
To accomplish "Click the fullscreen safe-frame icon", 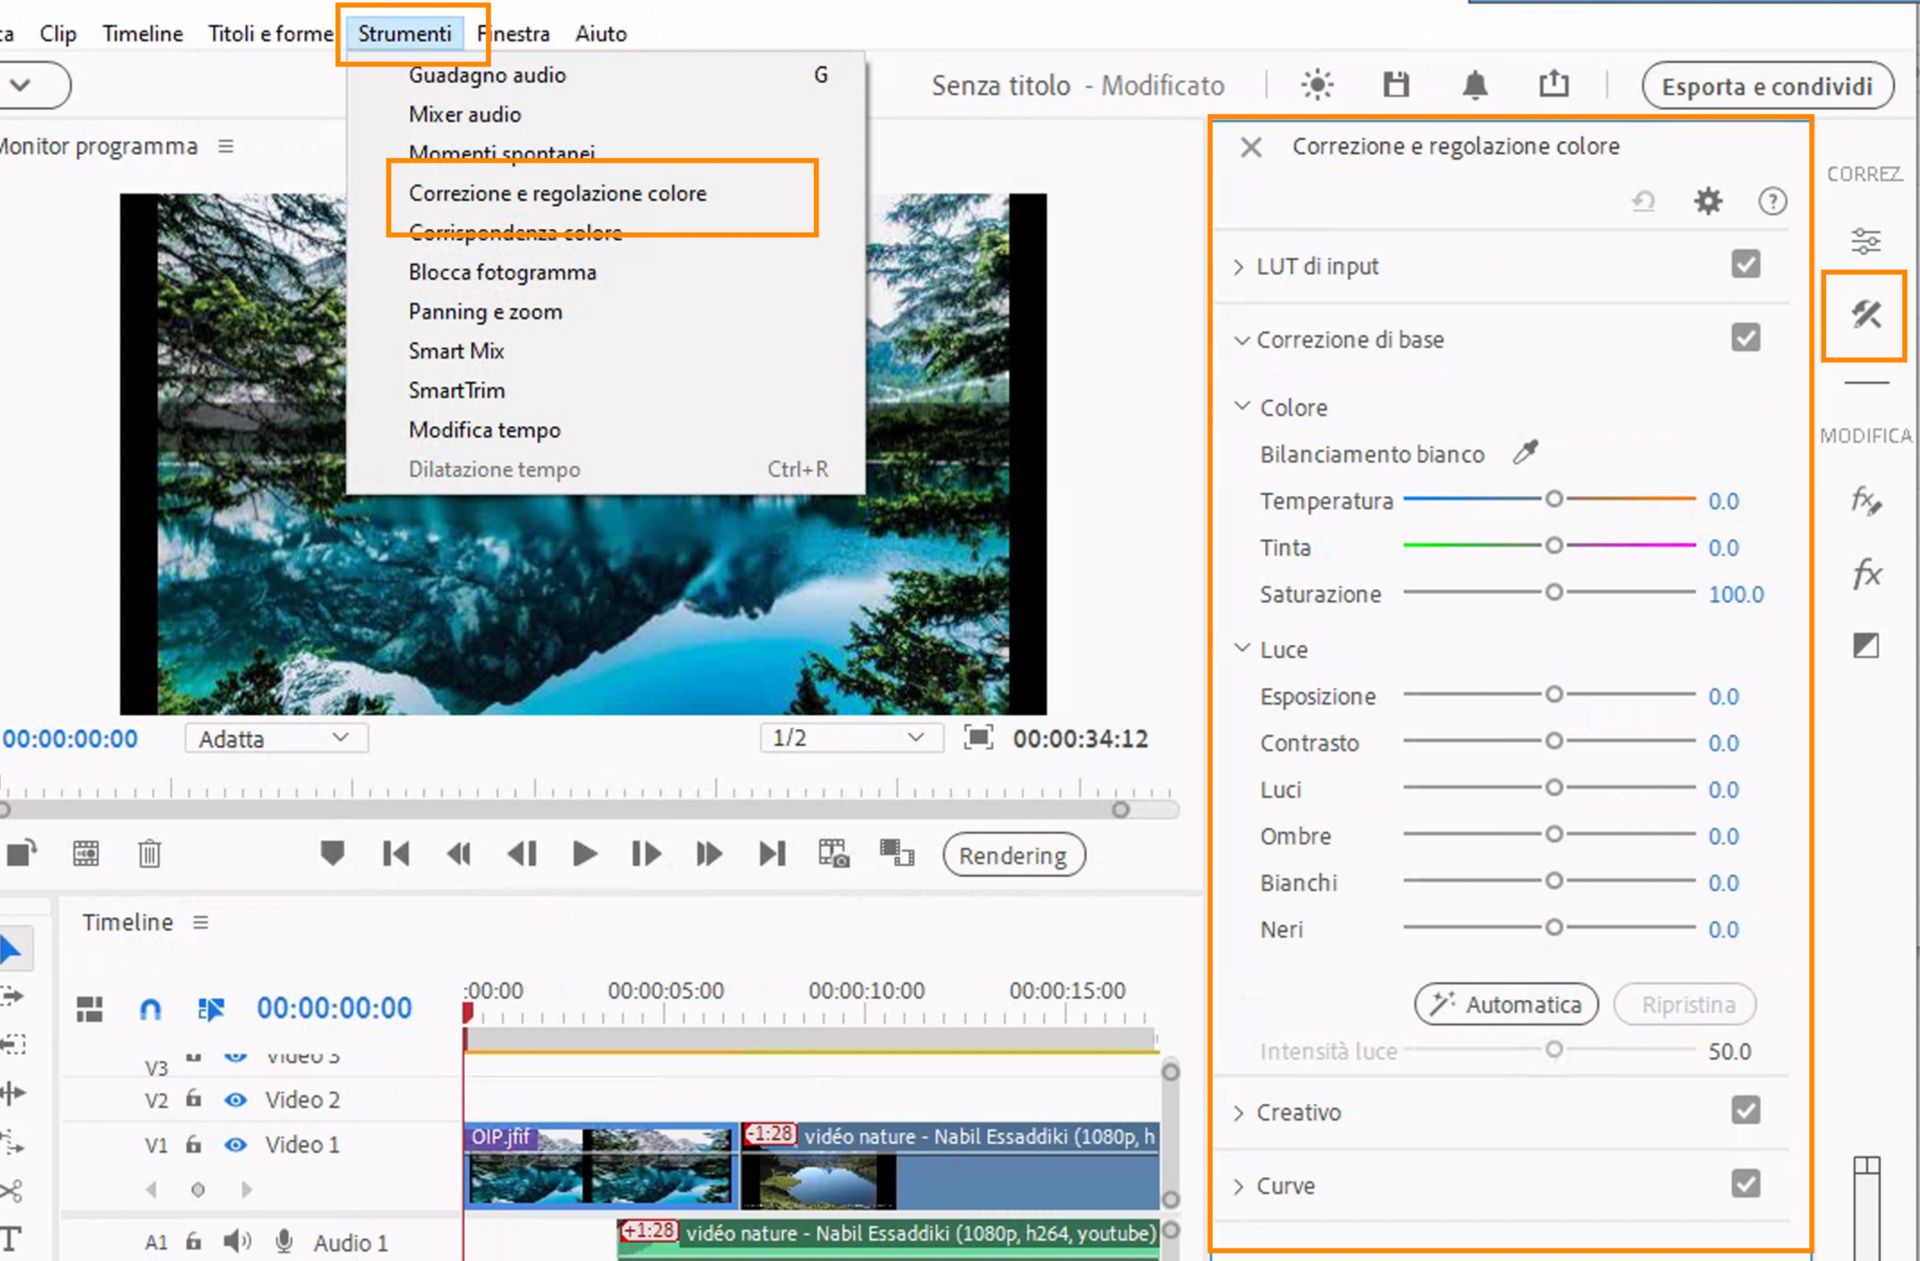I will pyautogui.click(x=978, y=738).
